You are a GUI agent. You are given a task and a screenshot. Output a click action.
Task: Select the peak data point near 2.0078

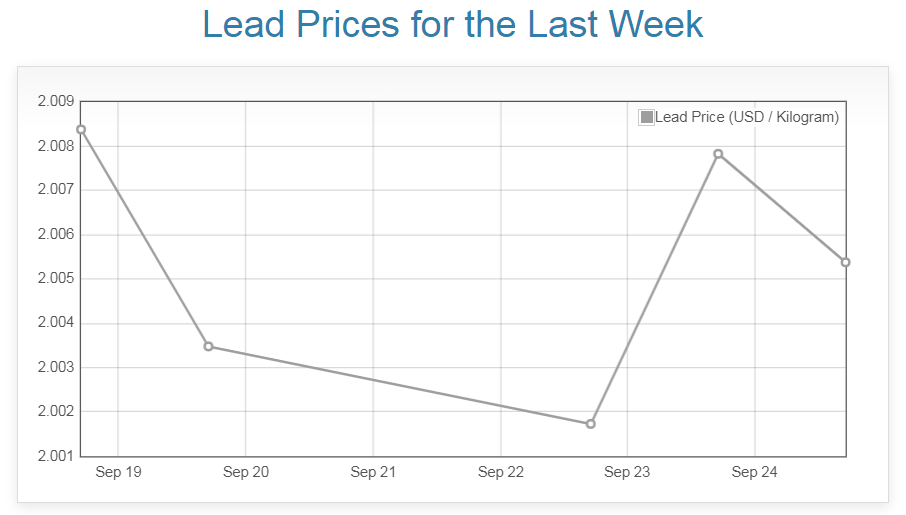tap(718, 154)
